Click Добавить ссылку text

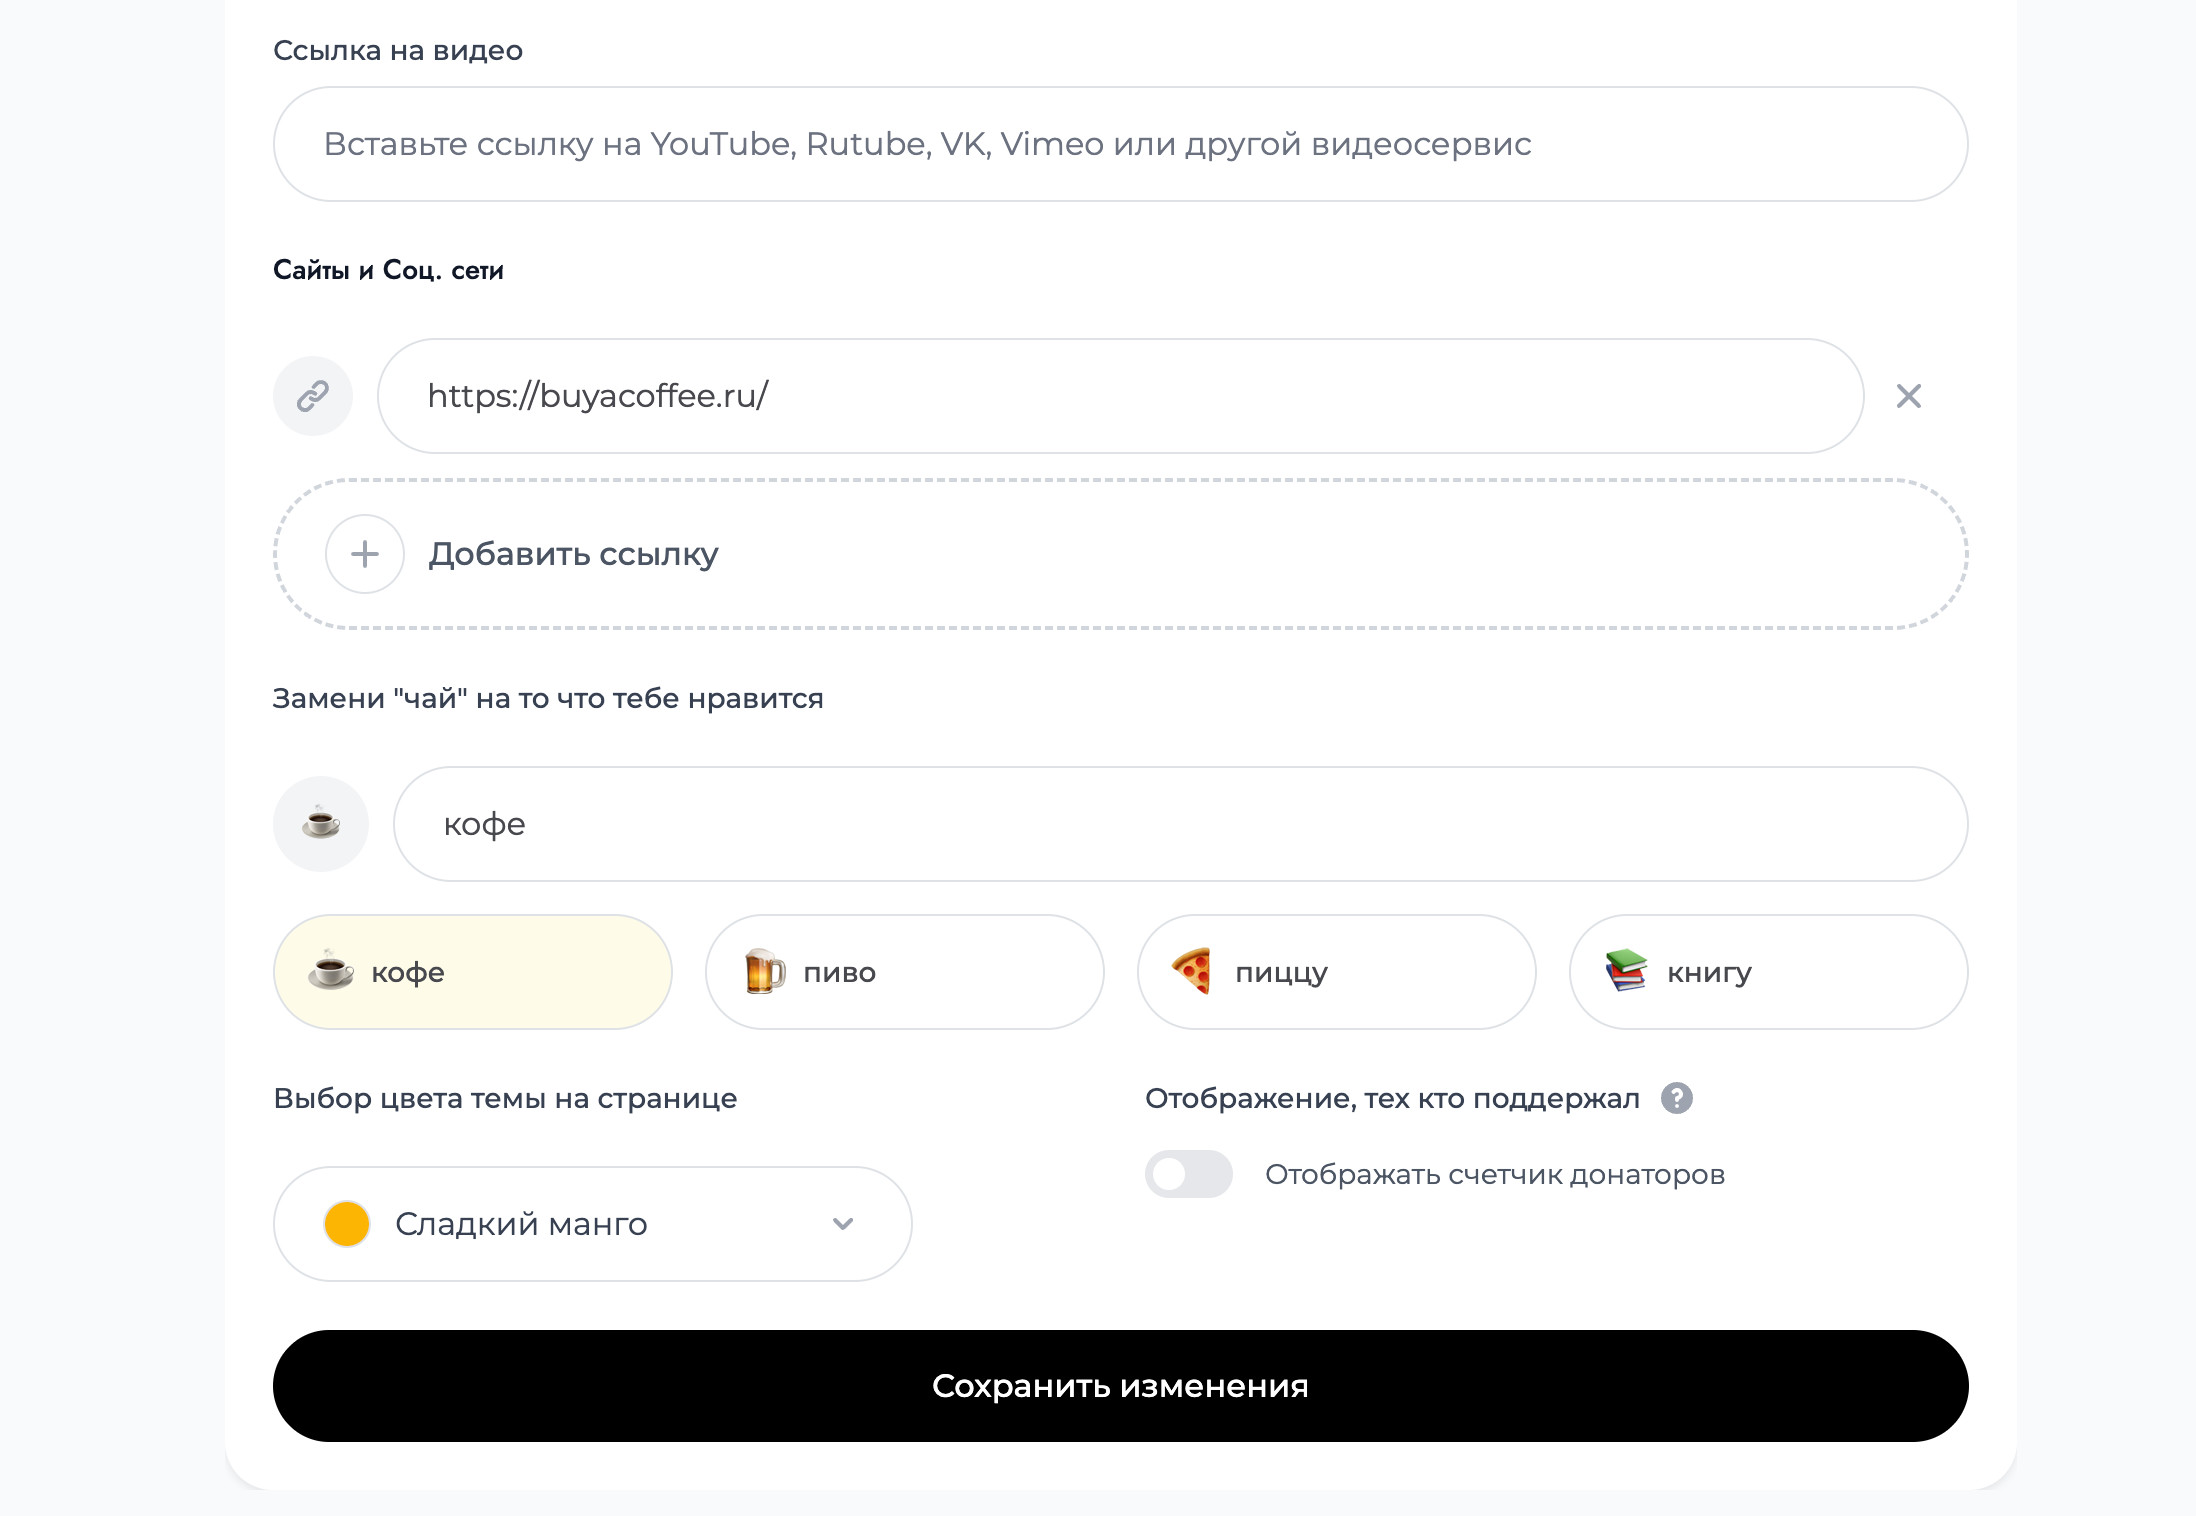[573, 554]
